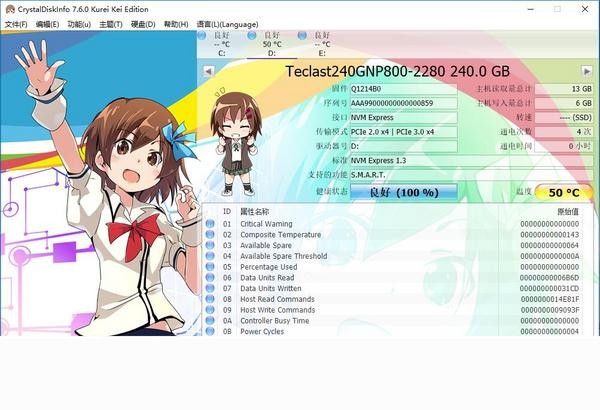The width and height of the screenshot is (600, 410).
Task: Close the CrystalDiskInfo window
Action: [585, 9]
